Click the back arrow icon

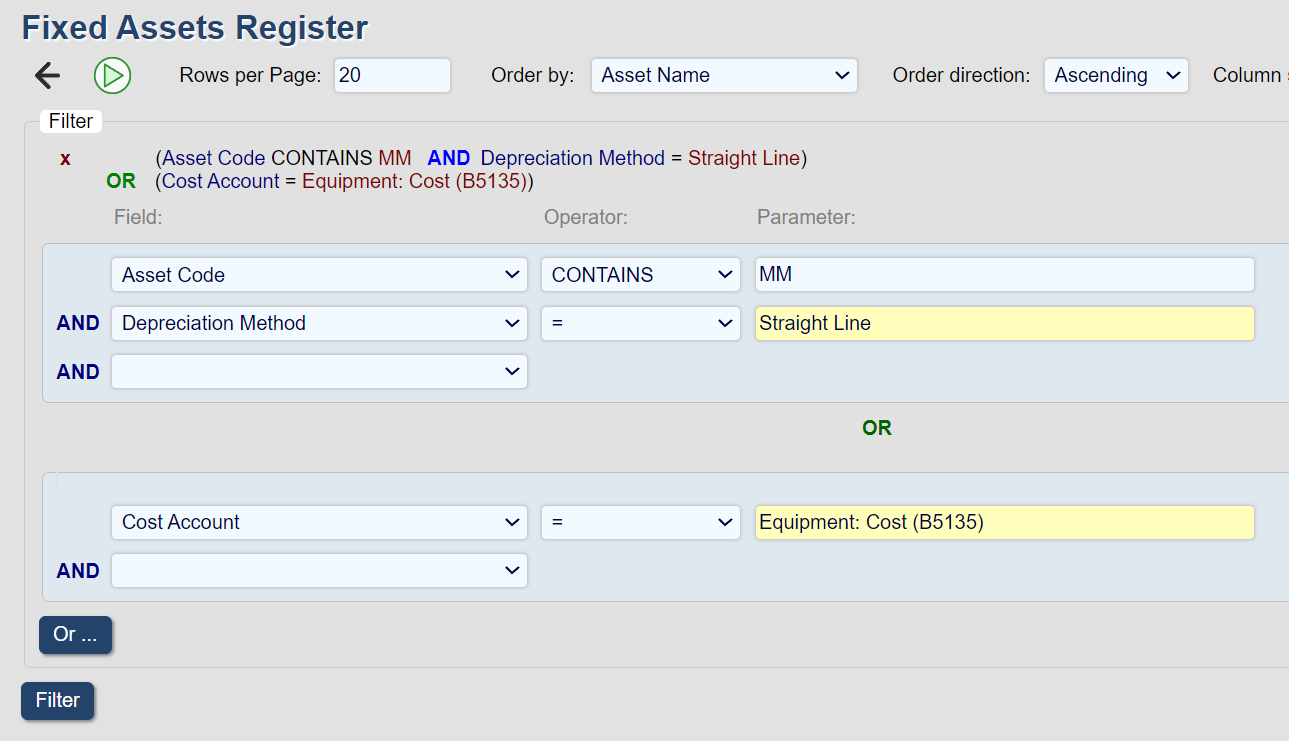[46, 75]
